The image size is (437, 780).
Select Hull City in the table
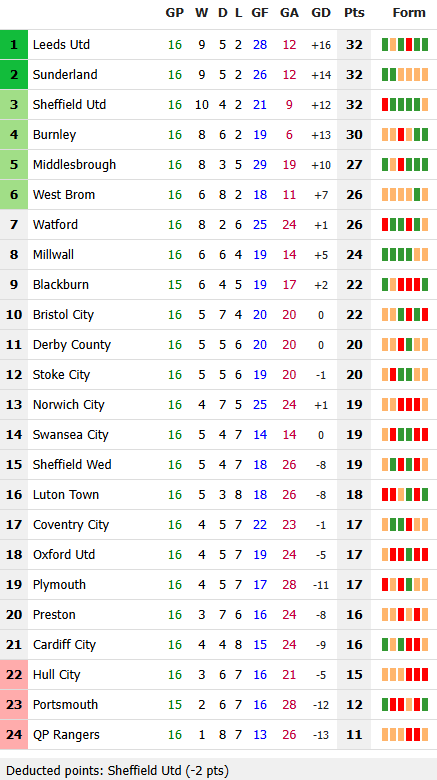click(x=218, y=675)
